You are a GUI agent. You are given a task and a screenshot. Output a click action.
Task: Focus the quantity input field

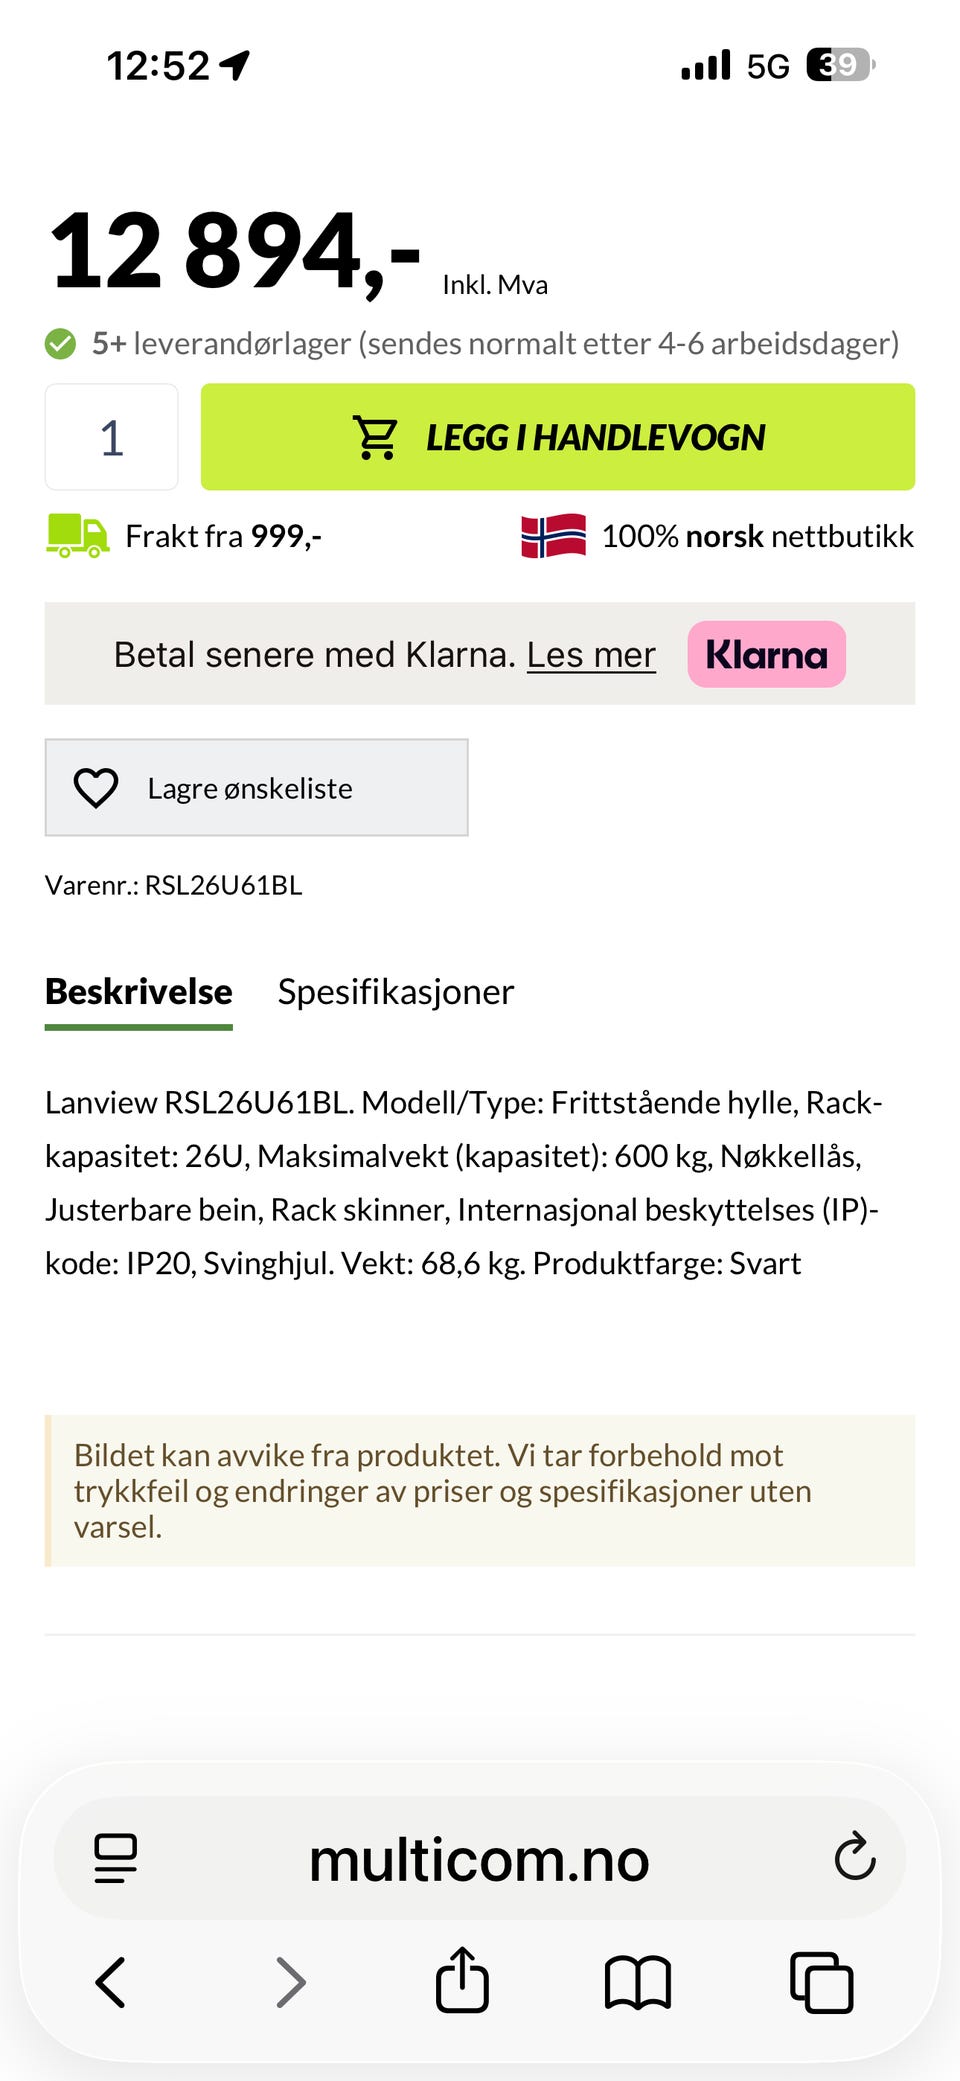click(x=112, y=437)
